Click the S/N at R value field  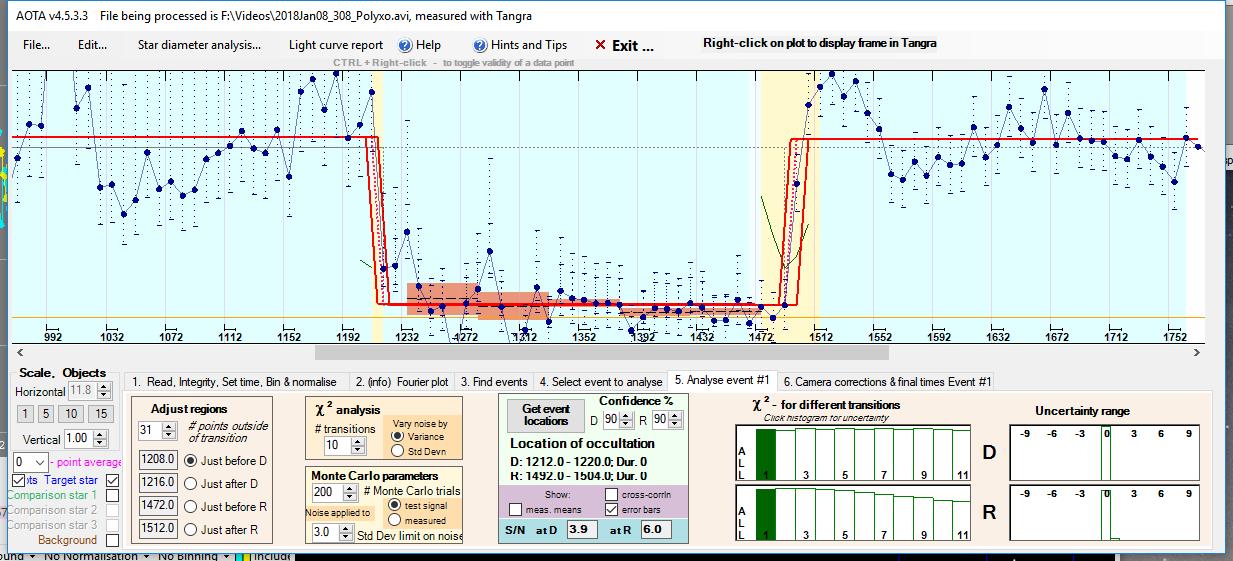[x=657, y=529]
